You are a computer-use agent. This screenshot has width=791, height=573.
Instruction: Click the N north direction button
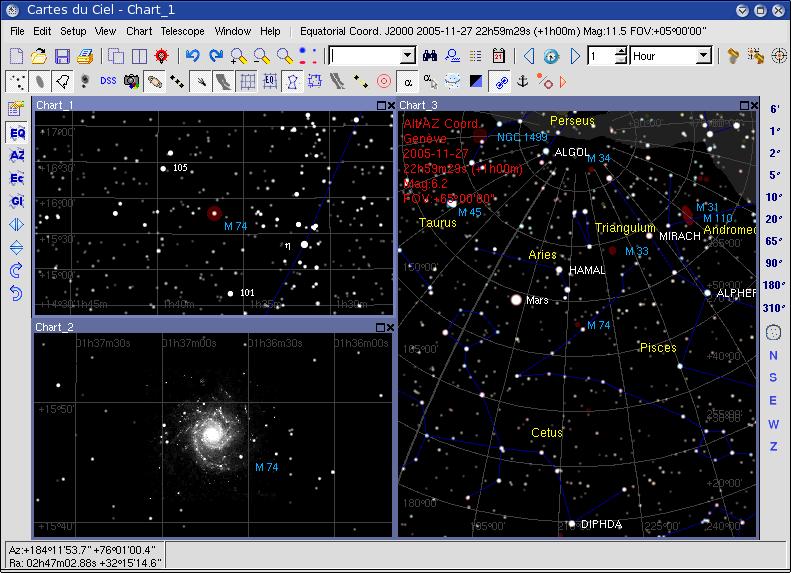(x=773, y=356)
